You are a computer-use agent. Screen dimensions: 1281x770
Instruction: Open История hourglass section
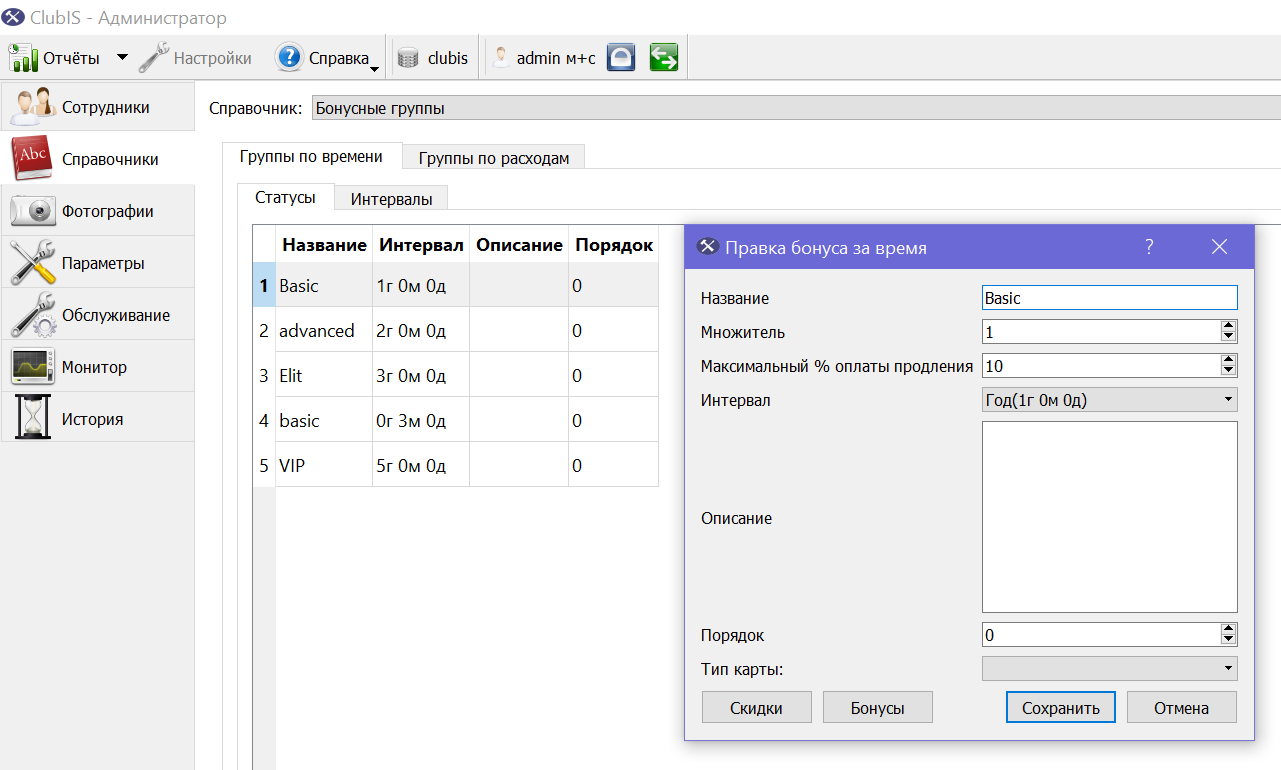tap(98, 419)
